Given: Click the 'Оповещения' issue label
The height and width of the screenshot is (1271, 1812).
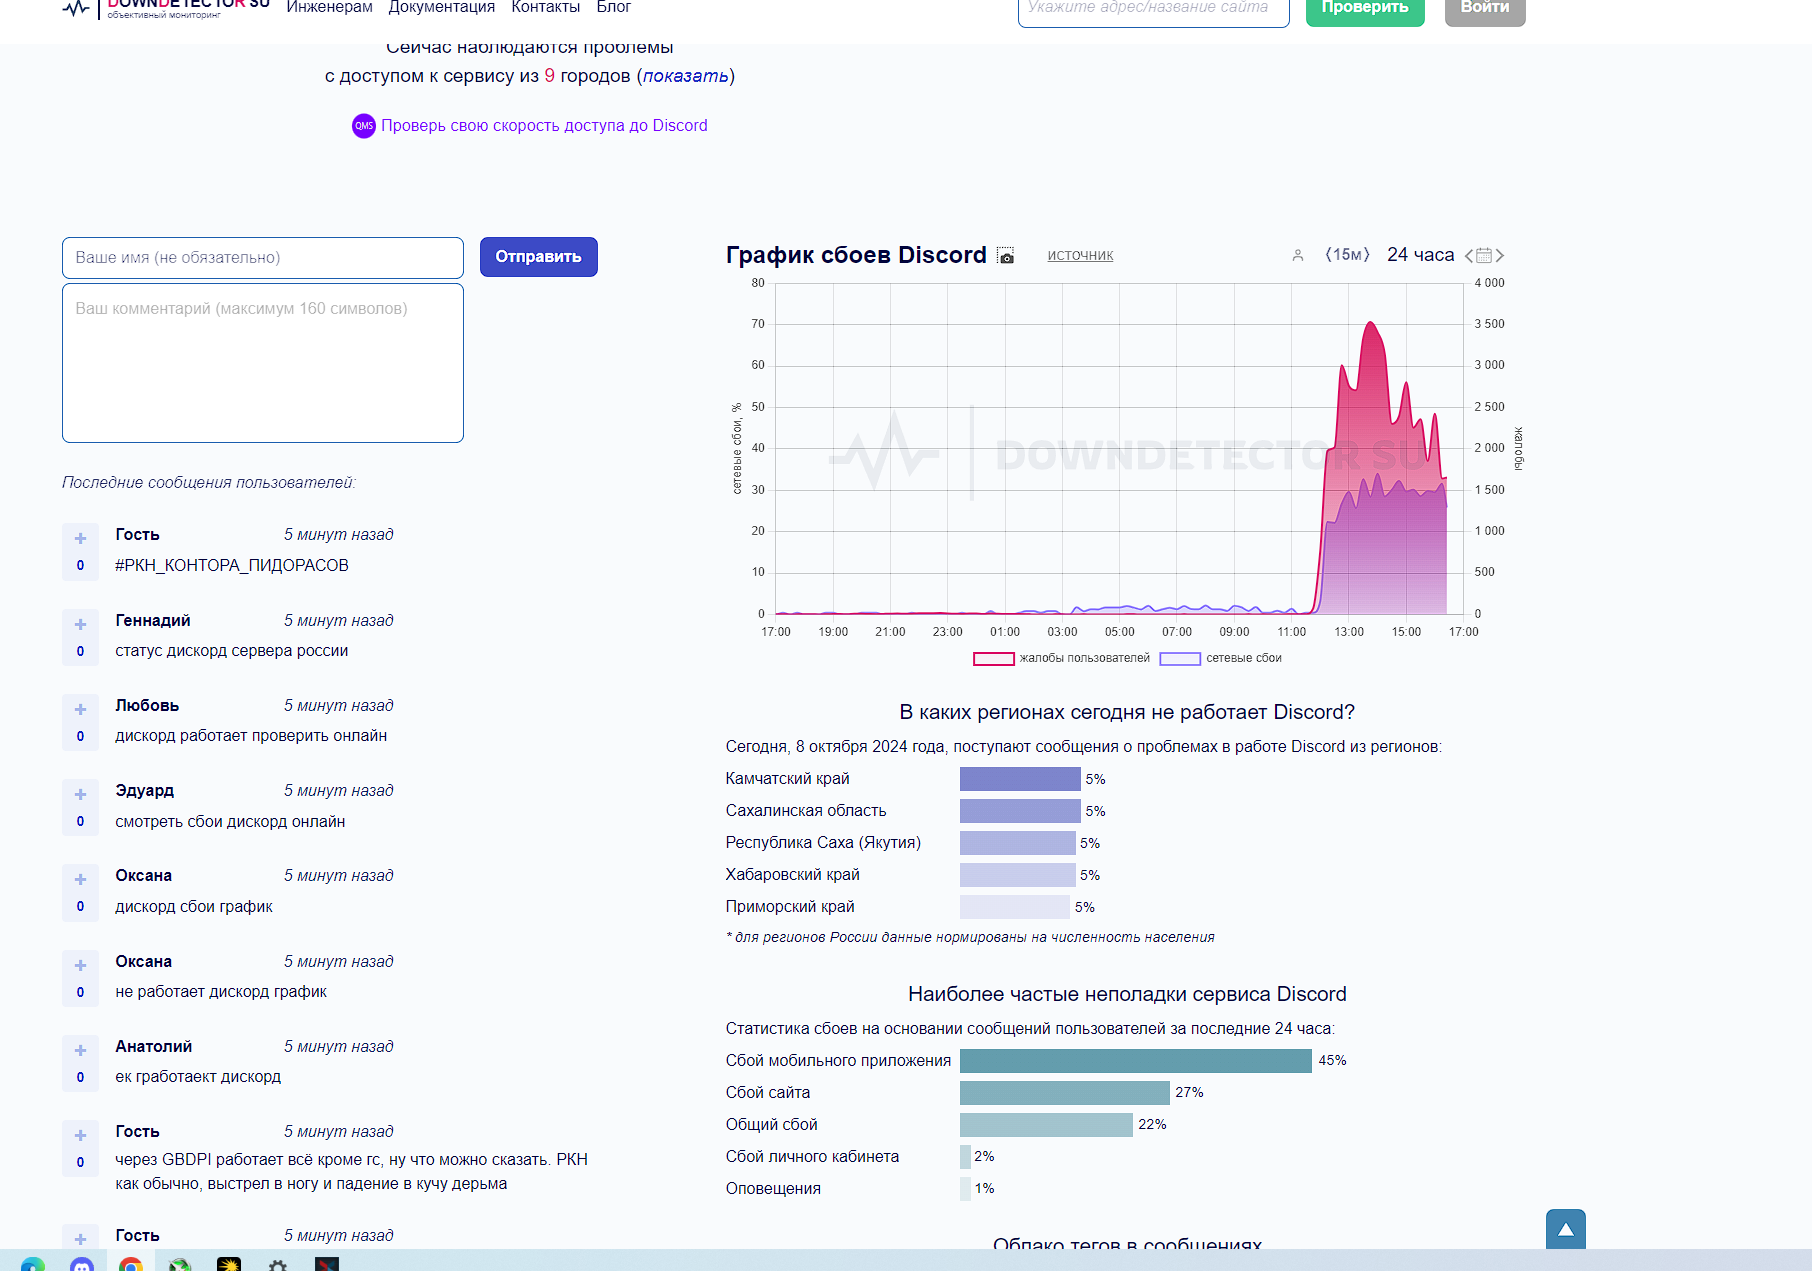Looking at the screenshot, I should click(773, 1189).
